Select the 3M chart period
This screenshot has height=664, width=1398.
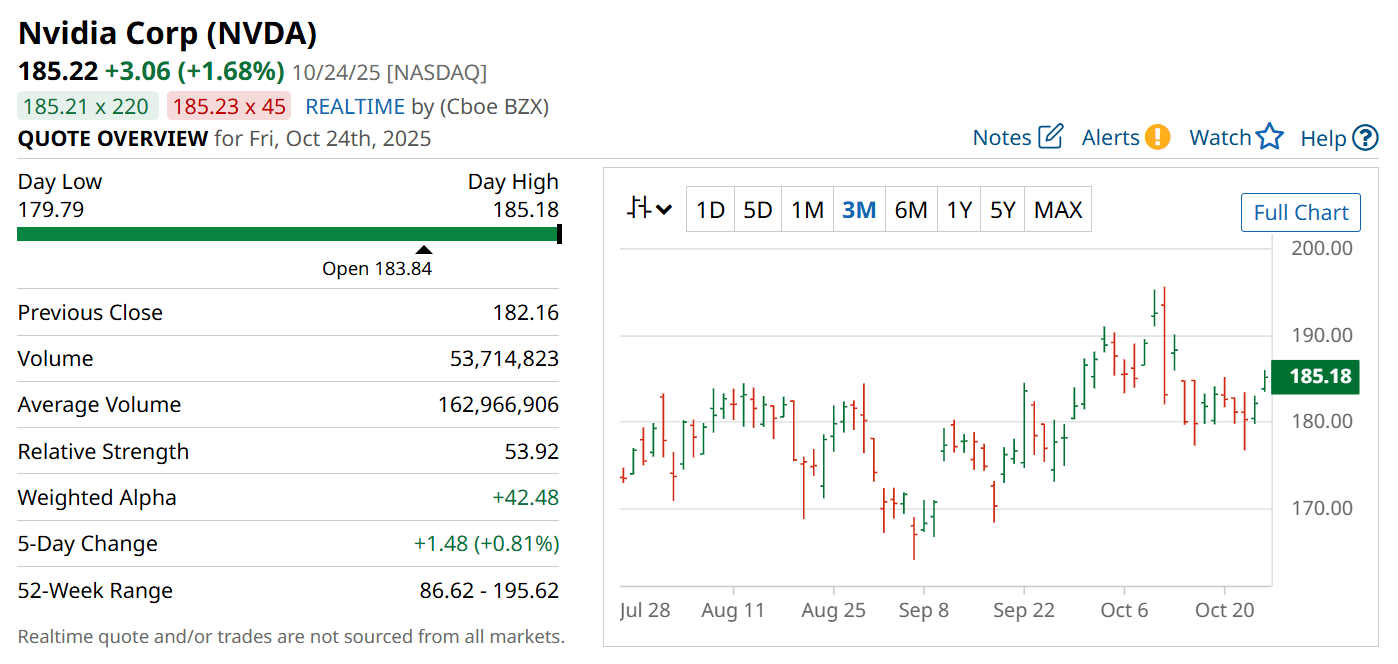click(859, 210)
